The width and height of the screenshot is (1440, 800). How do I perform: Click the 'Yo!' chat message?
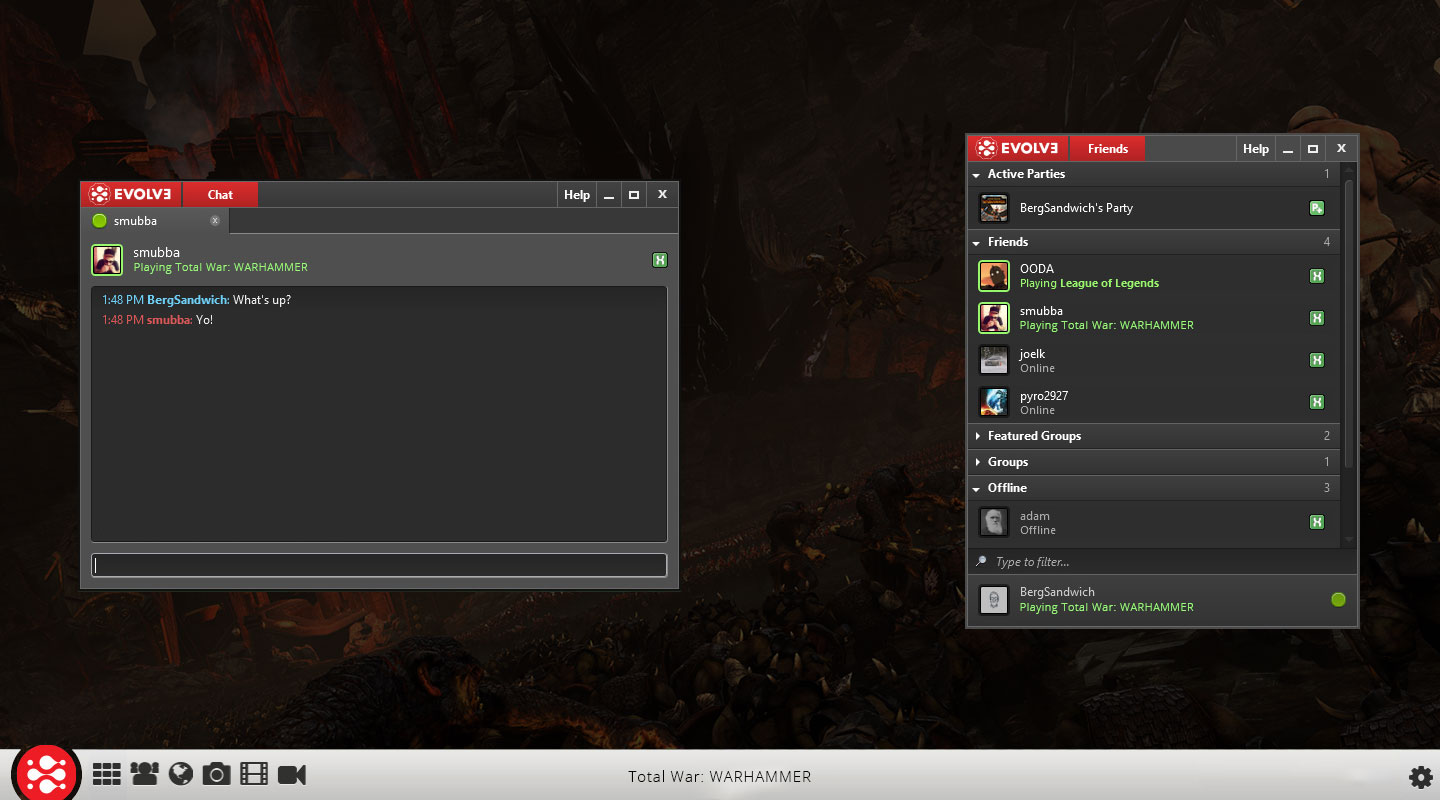[205, 320]
